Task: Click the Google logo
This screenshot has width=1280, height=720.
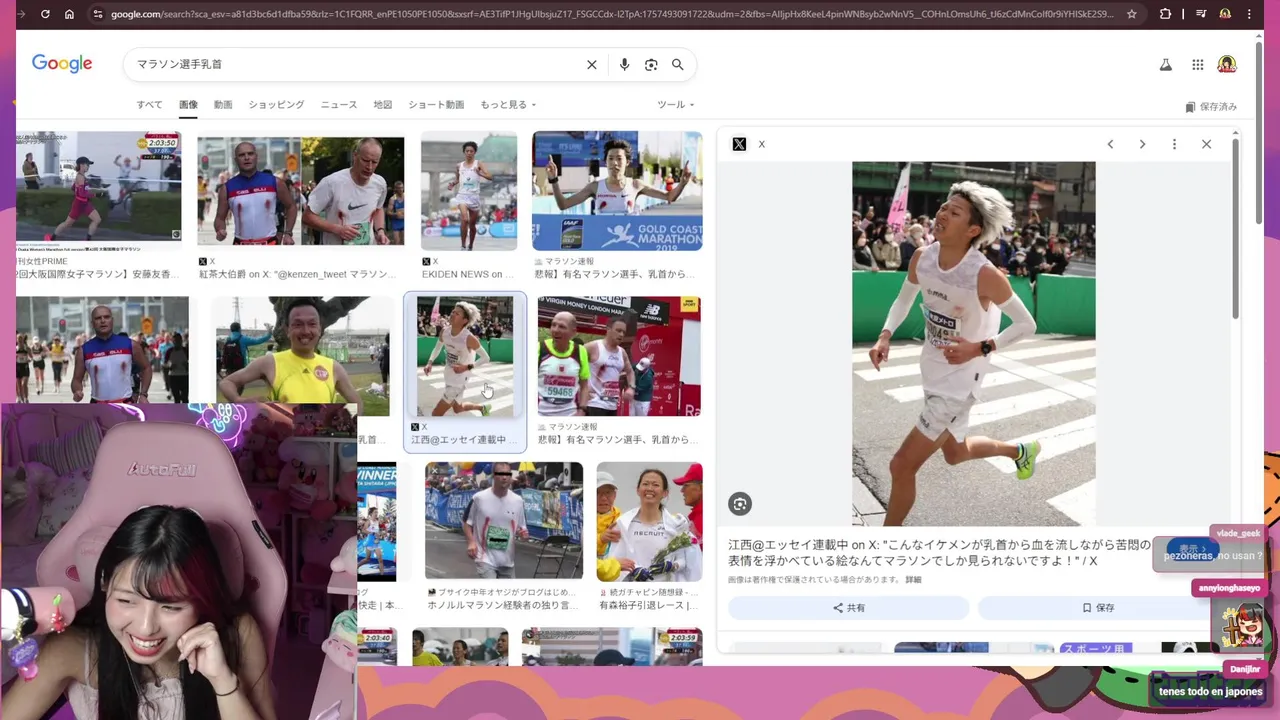Action: 62,64
